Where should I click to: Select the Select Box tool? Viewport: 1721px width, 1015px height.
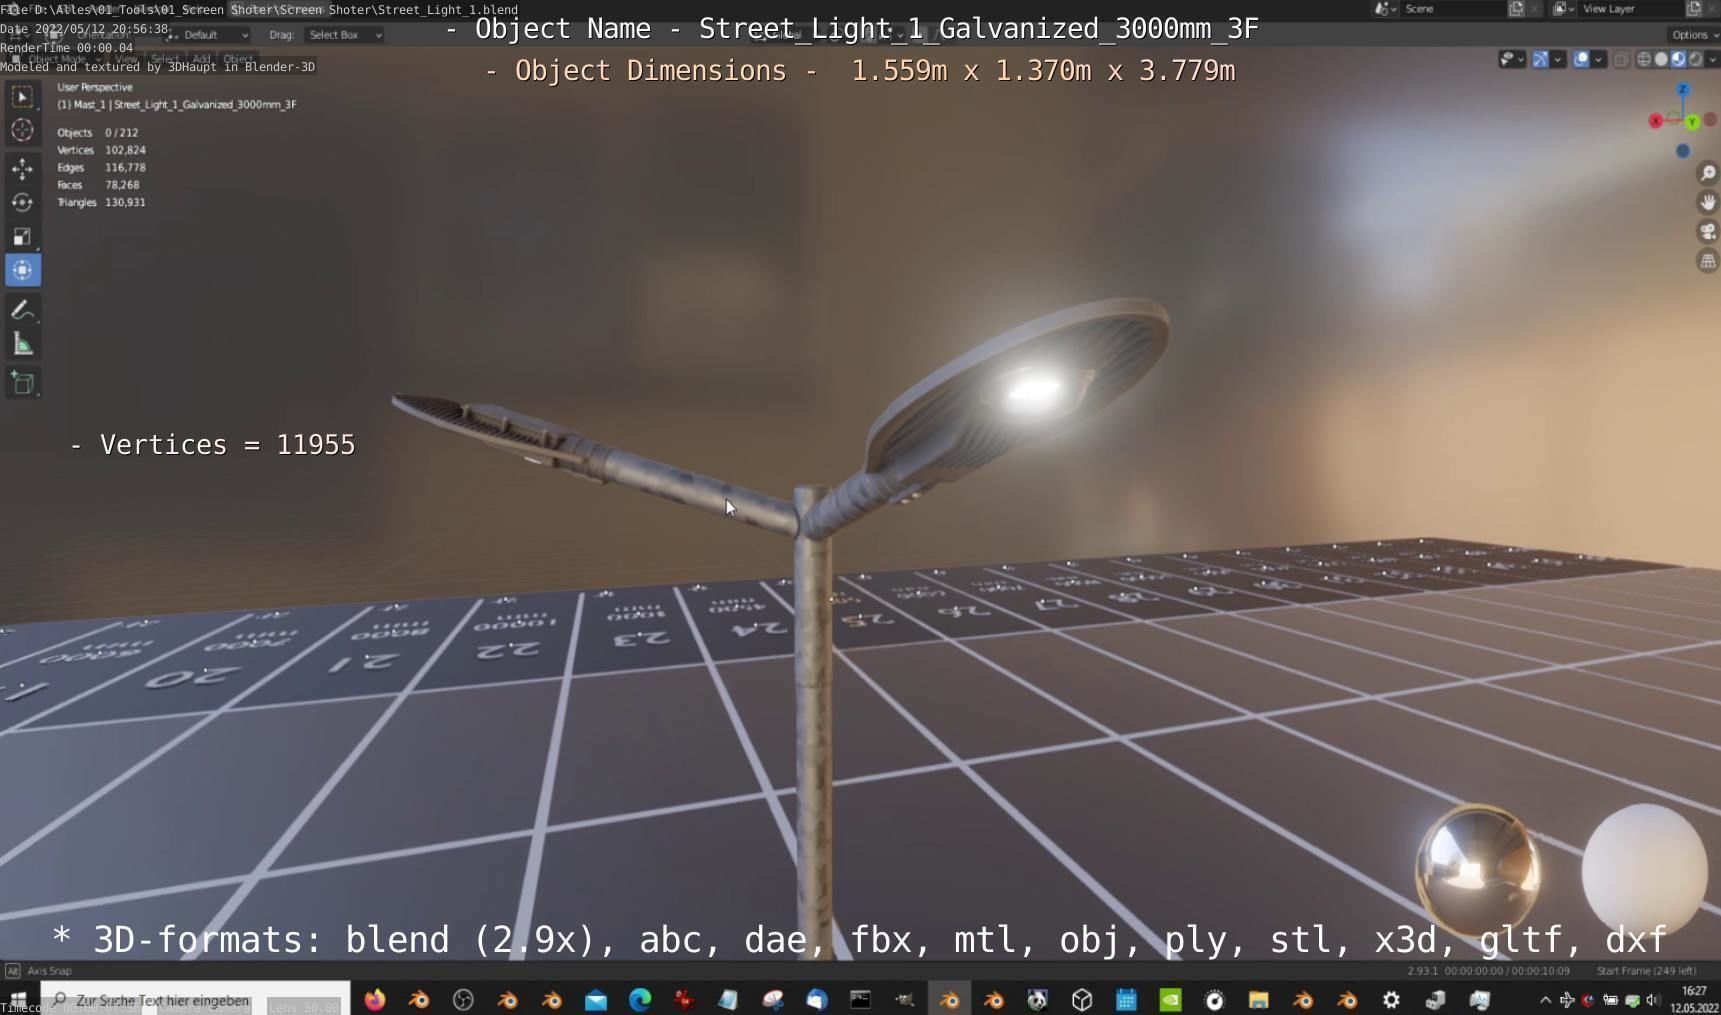pos(22,97)
